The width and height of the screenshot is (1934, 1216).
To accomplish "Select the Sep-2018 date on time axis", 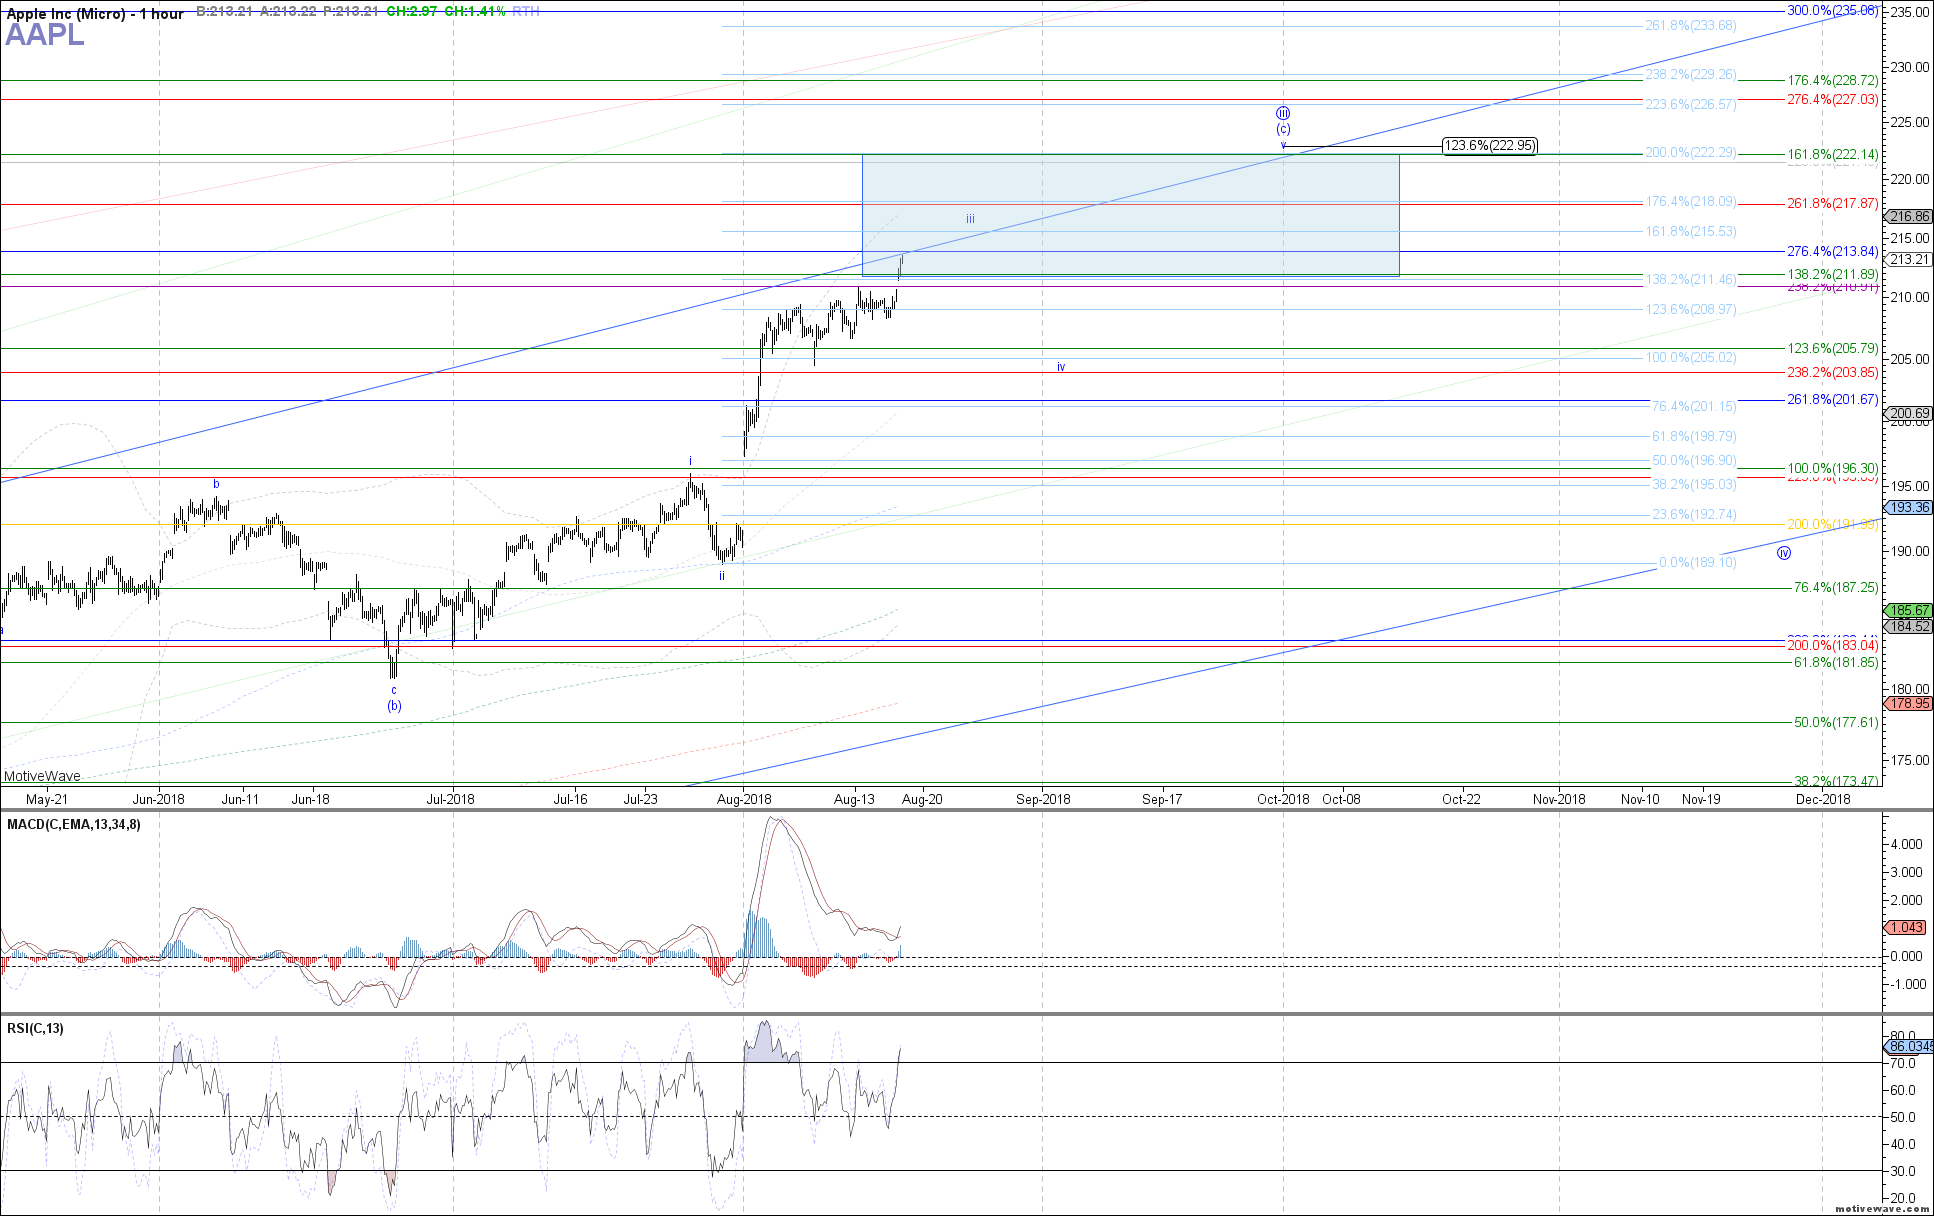I will pyautogui.click(x=1043, y=799).
